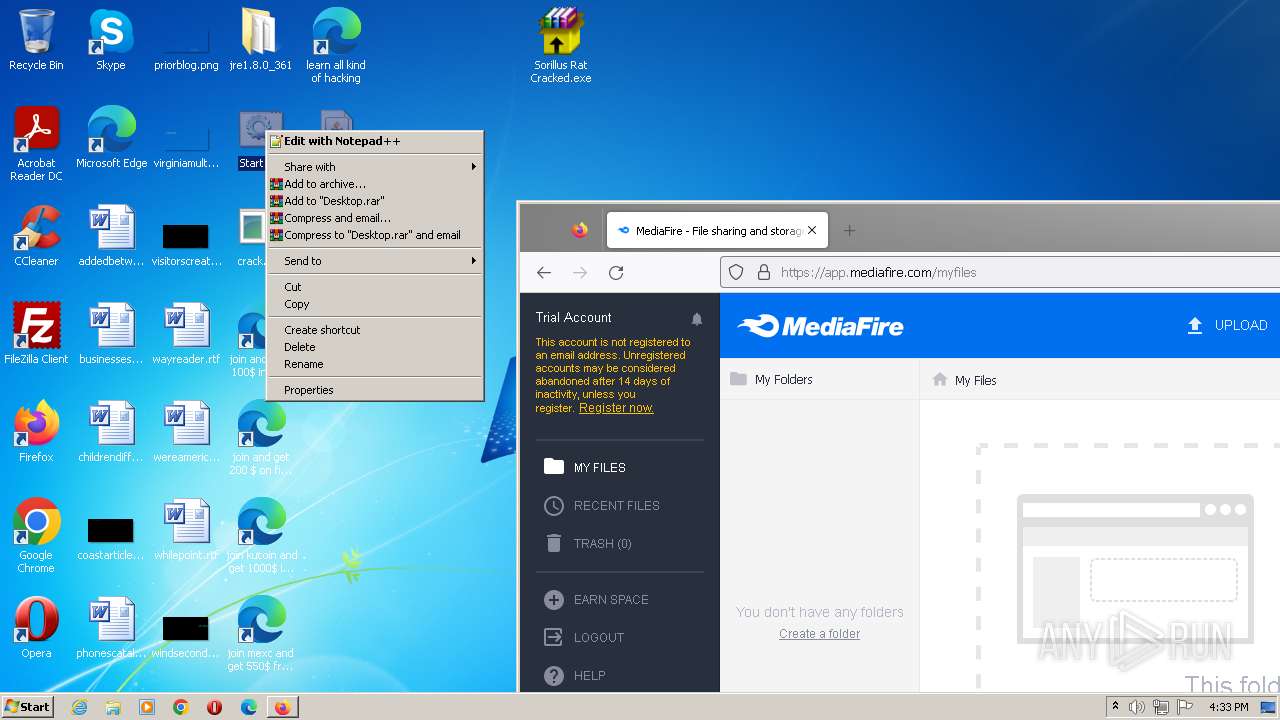Select the MediaFire File sharing tab
Image resolution: width=1280 pixels, height=720 pixels.
click(x=716, y=231)
